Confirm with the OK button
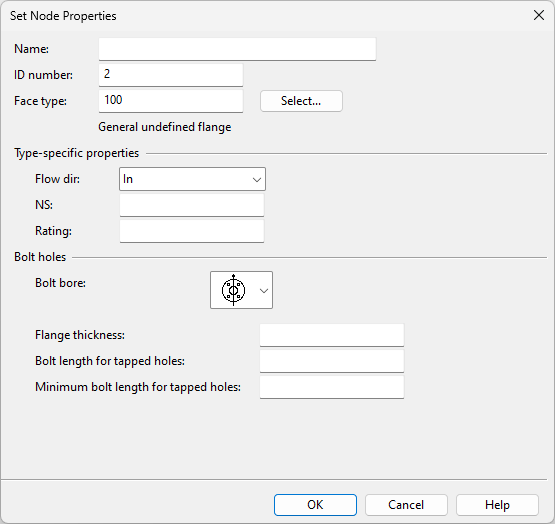Screen dimensions: 555x524 click(x=315, y=505)
